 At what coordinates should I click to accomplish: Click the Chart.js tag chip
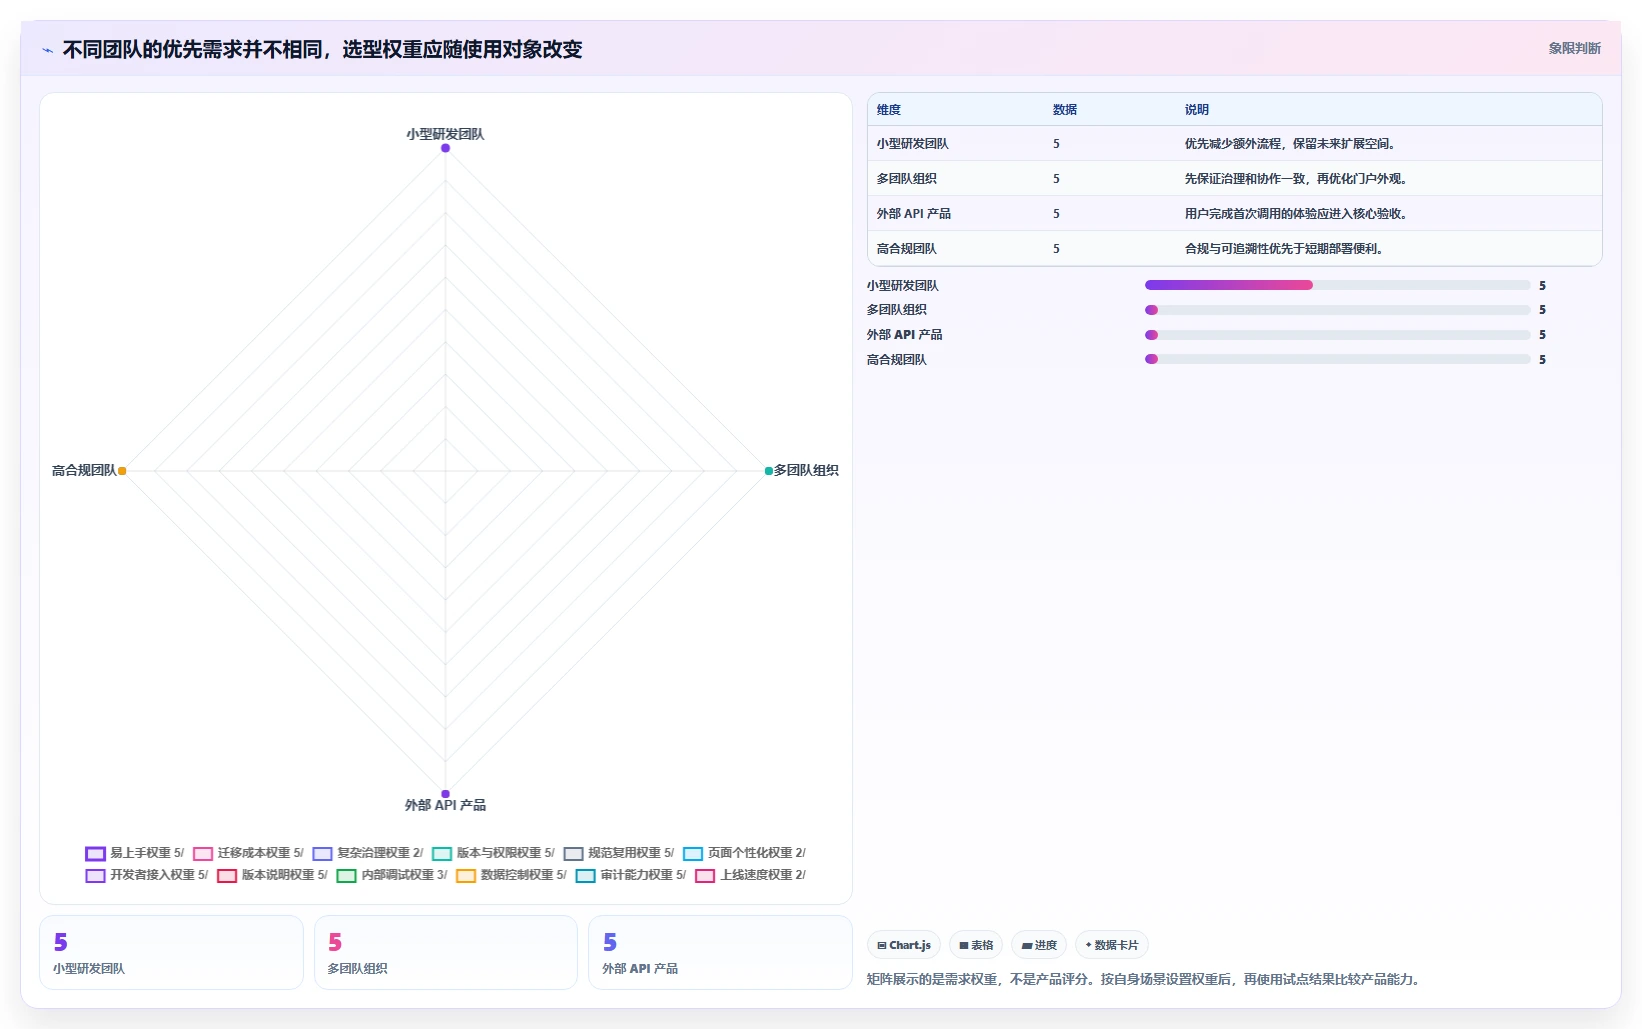pyautogui.click(x=904, y=945)
